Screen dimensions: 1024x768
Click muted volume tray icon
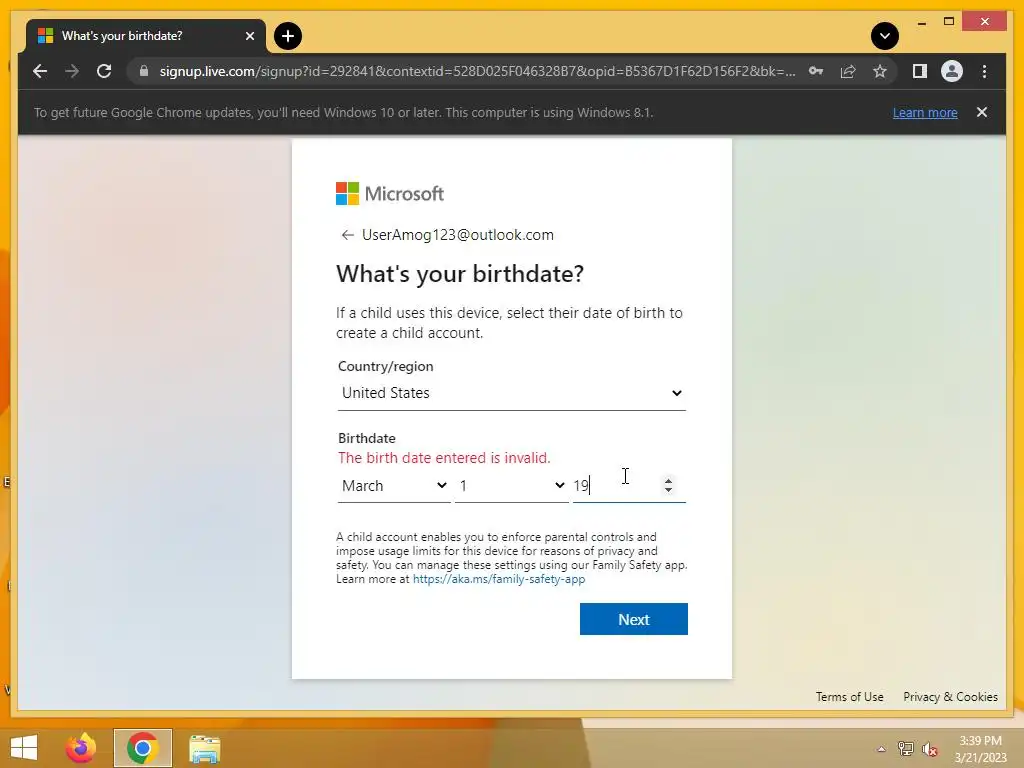929,749
